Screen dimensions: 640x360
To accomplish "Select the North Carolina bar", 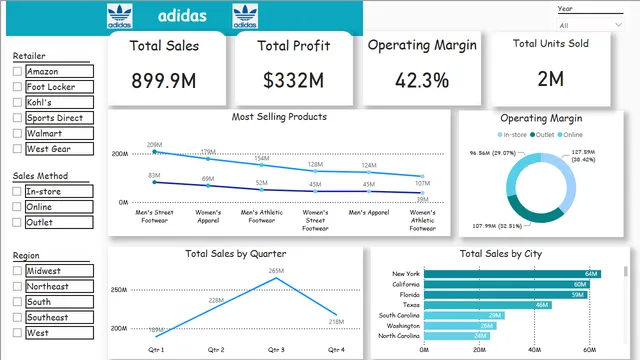I will (457, 336).
